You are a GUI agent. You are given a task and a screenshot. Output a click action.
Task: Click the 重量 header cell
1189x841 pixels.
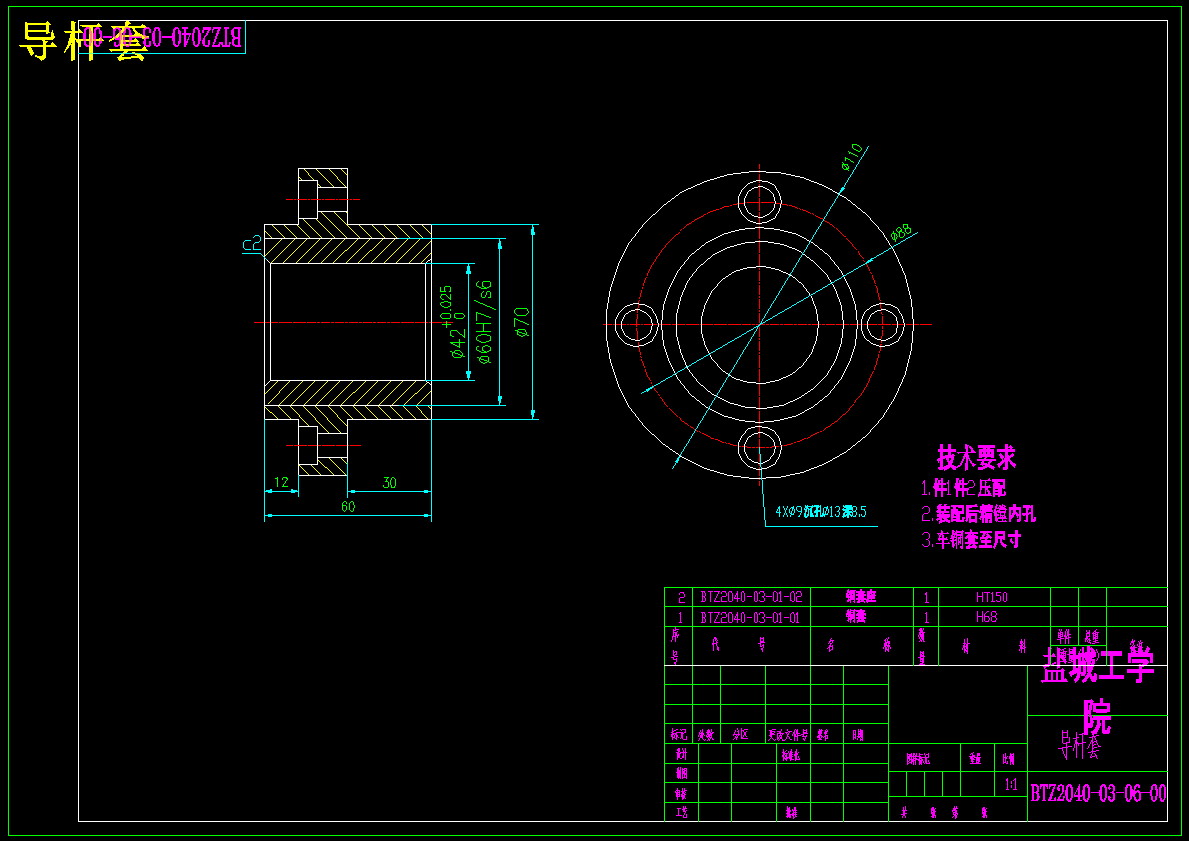[x=975, y=758]
